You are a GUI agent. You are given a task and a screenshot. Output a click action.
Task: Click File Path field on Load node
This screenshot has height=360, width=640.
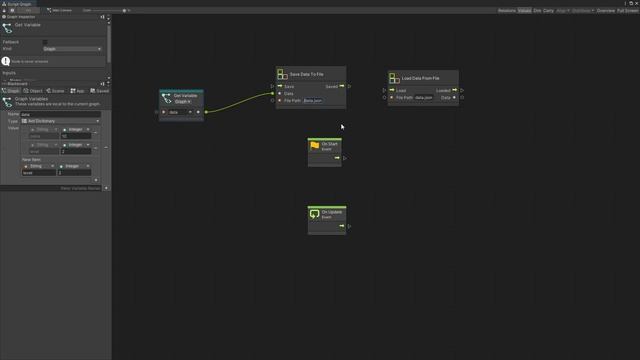click(x=424, y=98)
